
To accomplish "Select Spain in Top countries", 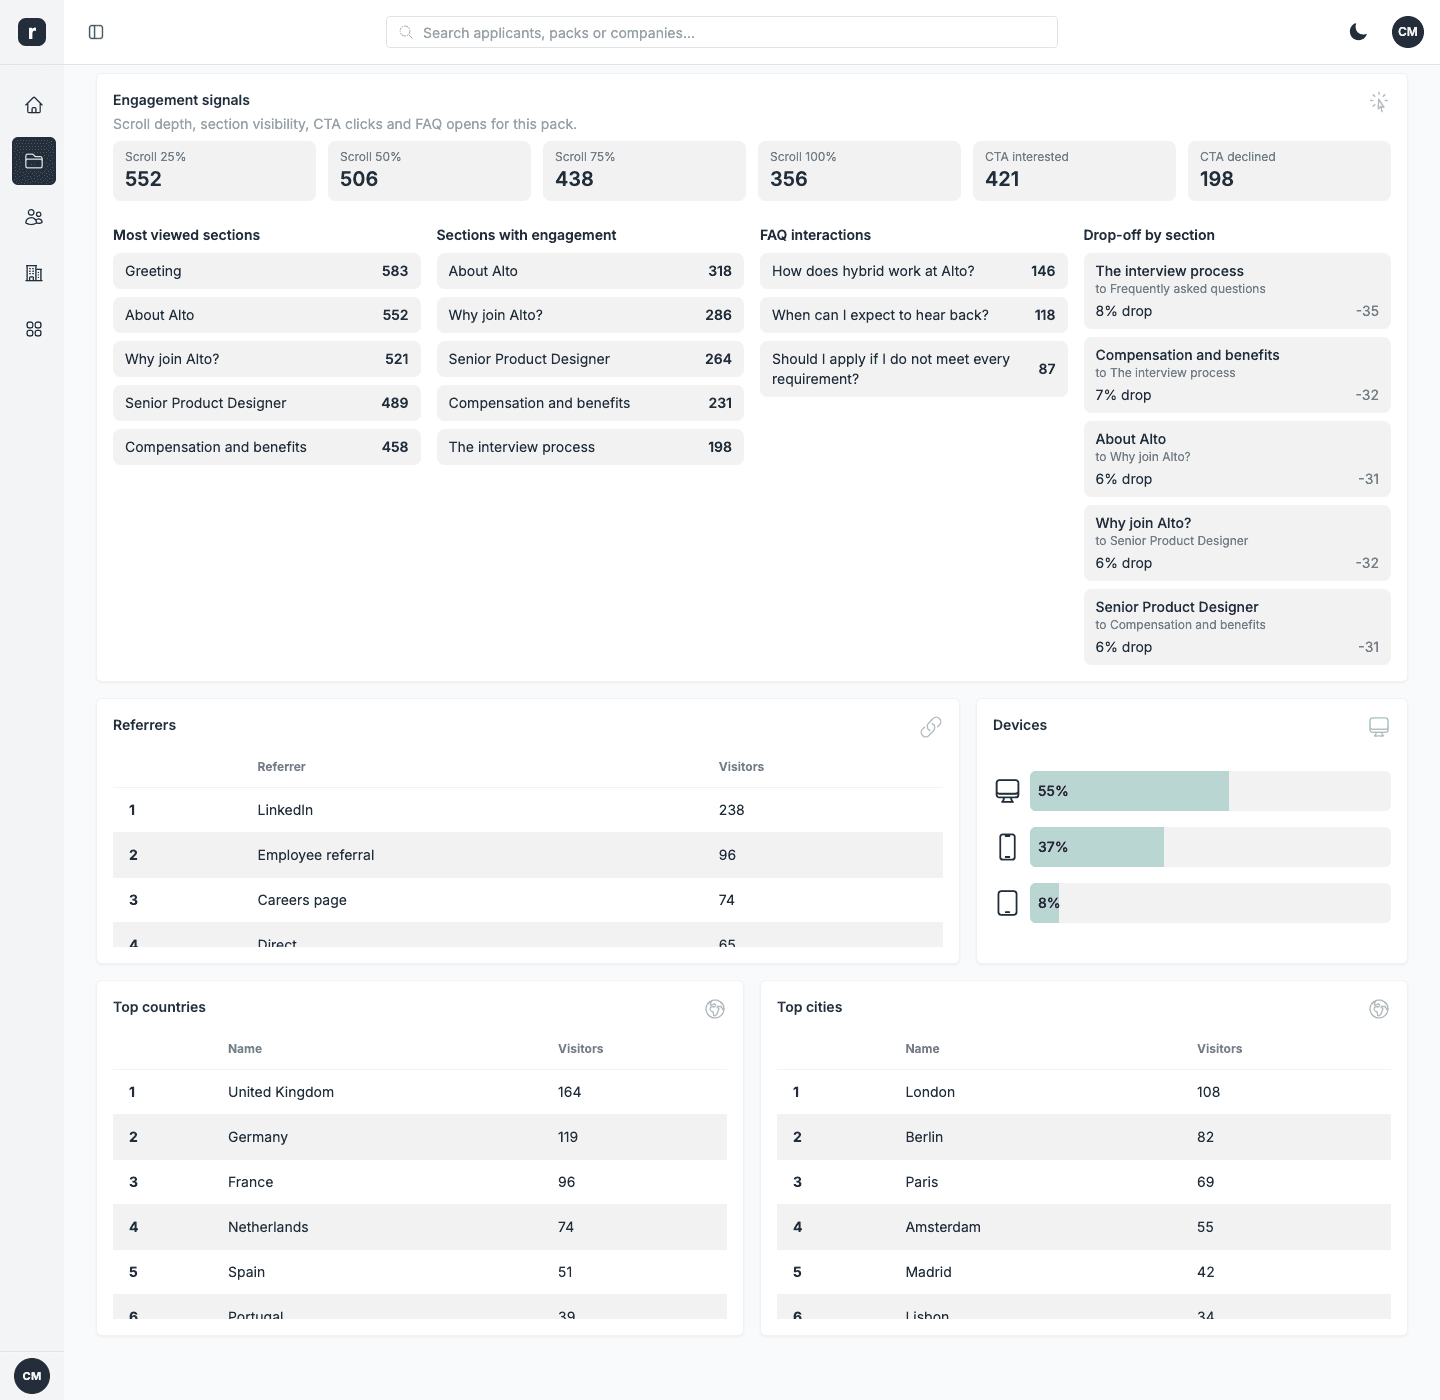I will point(420,1272).
